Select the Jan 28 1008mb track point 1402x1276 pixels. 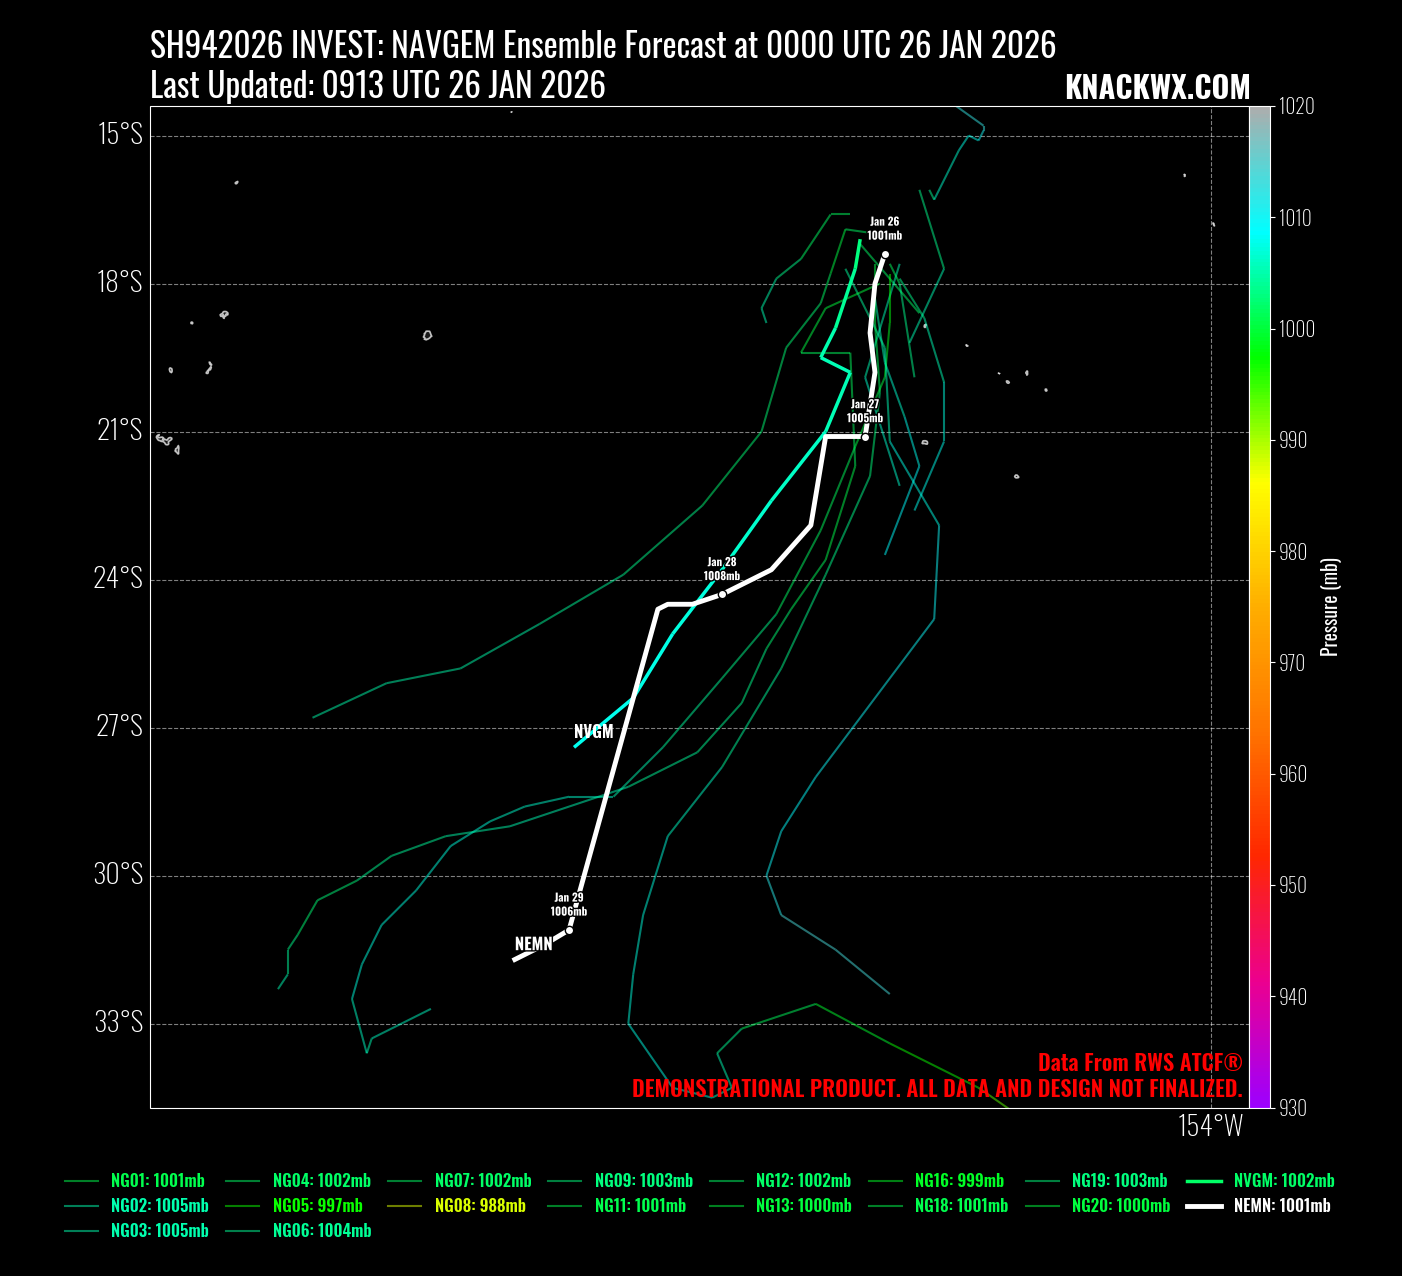722,594
